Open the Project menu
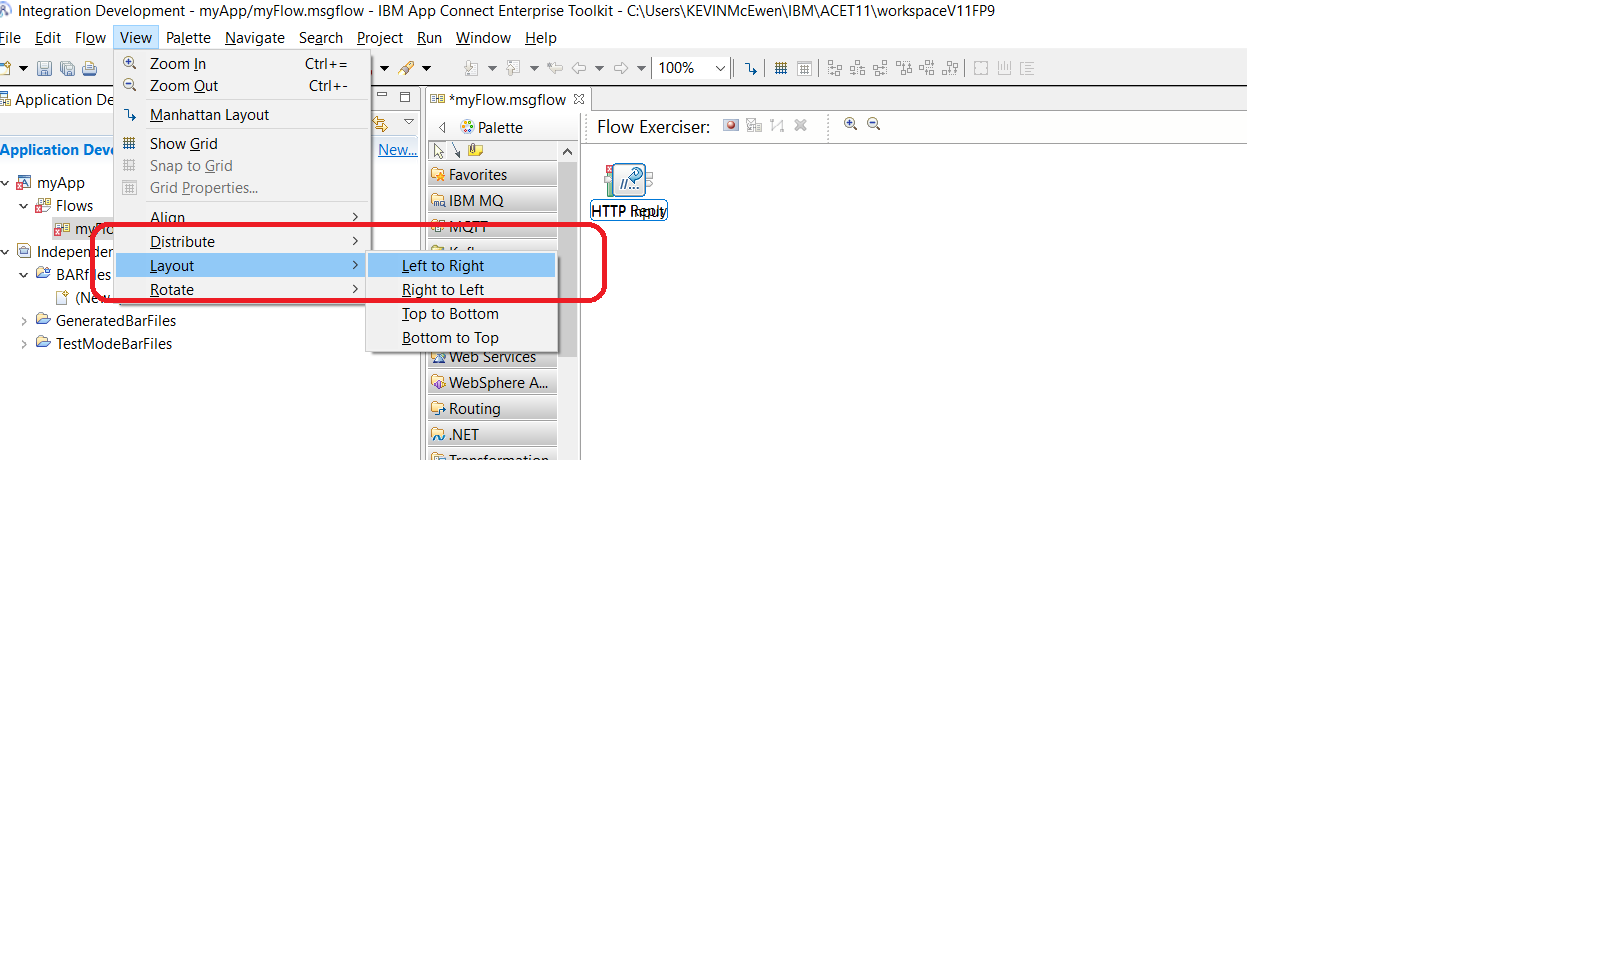The image size is (1622, 964). pyautogui.click(x=380, y=38)
